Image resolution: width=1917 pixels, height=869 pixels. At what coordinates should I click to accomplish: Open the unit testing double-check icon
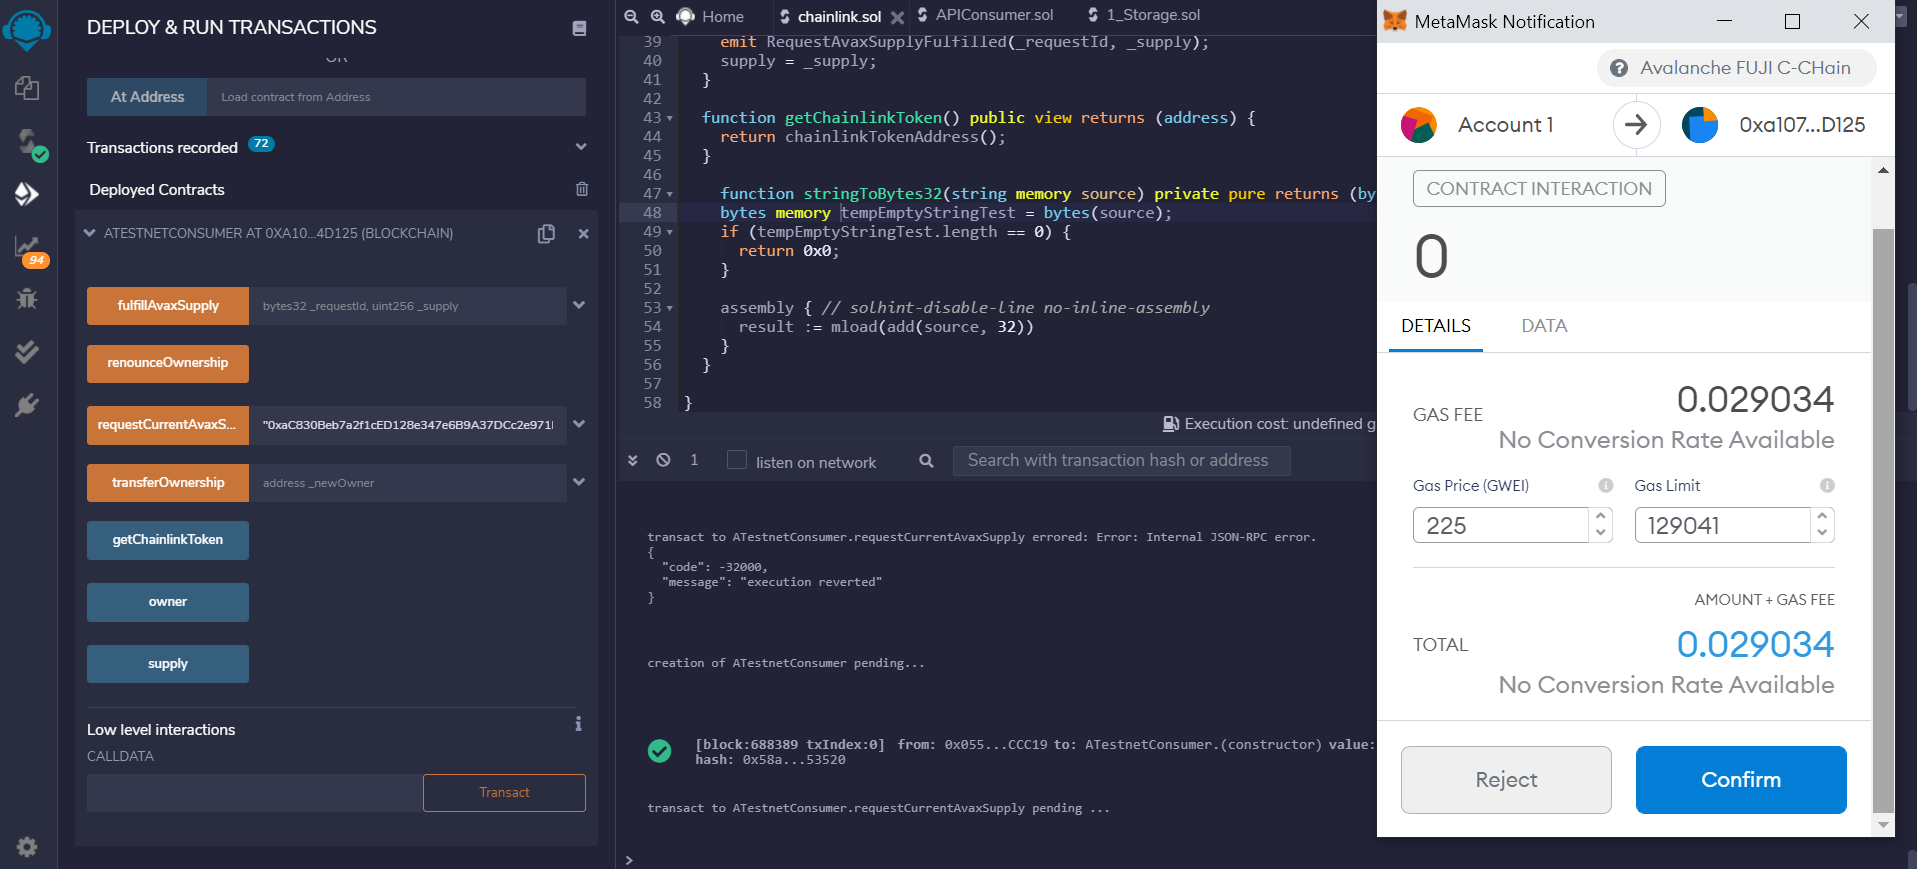(27, 351)
